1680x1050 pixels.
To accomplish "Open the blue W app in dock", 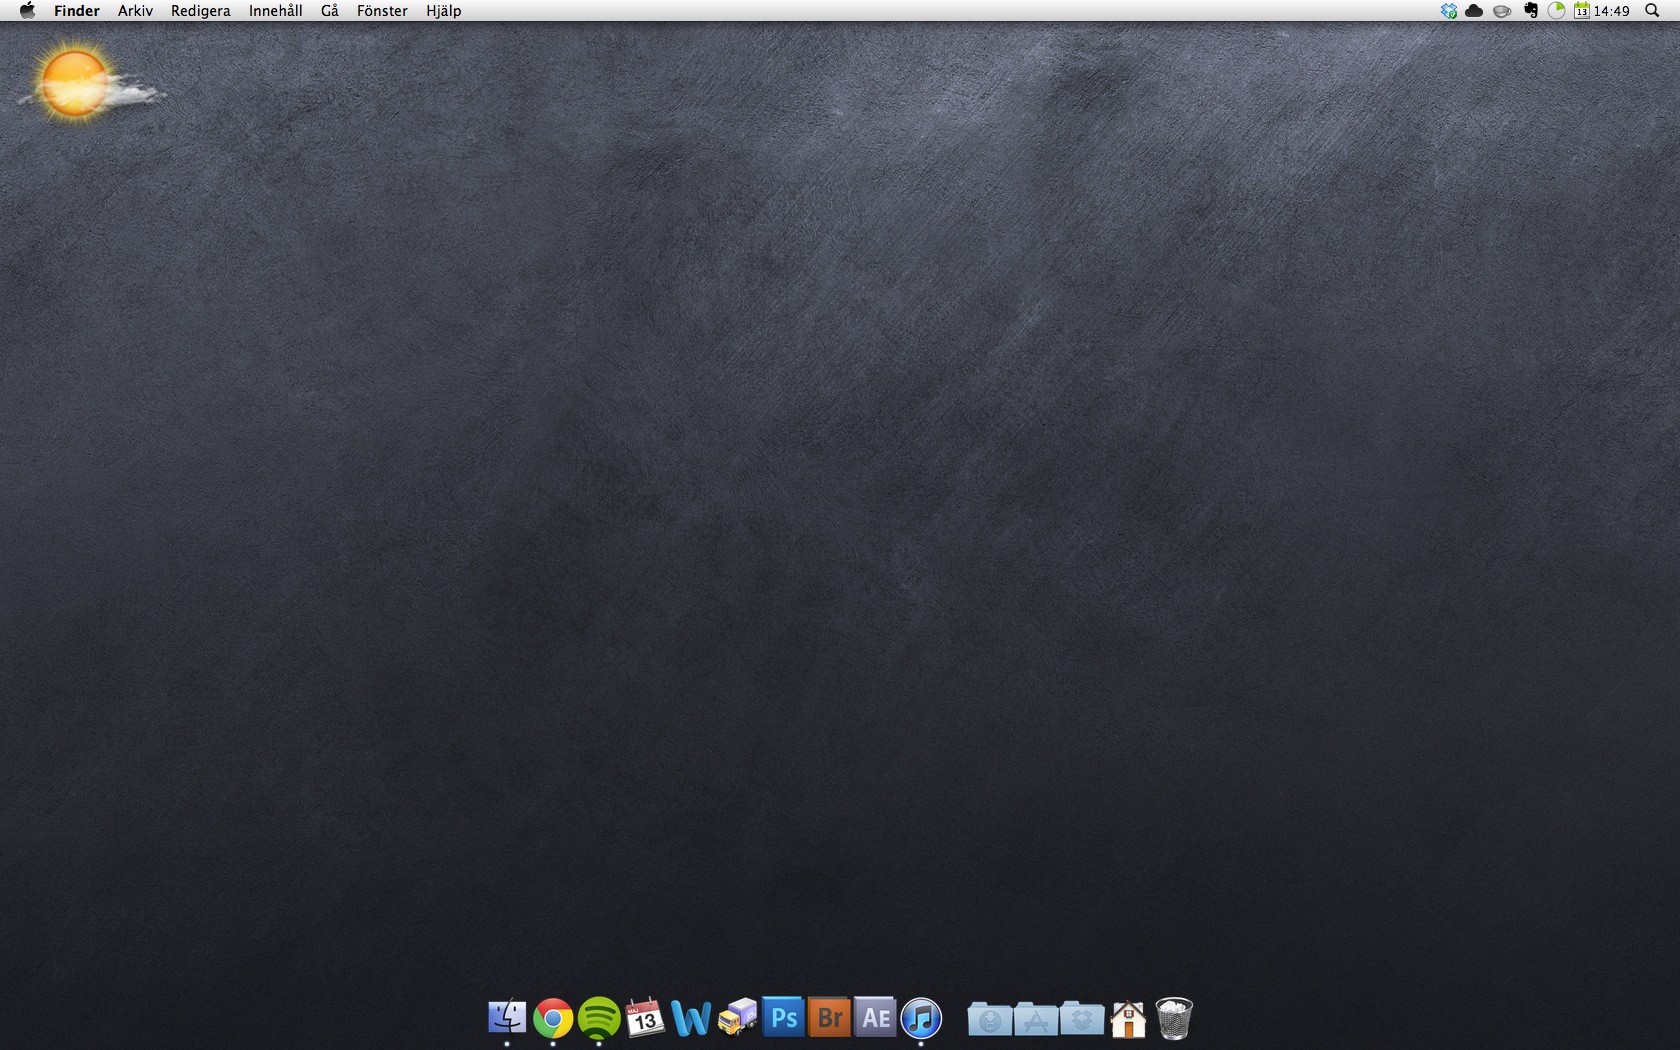I will click(691, 1019).
